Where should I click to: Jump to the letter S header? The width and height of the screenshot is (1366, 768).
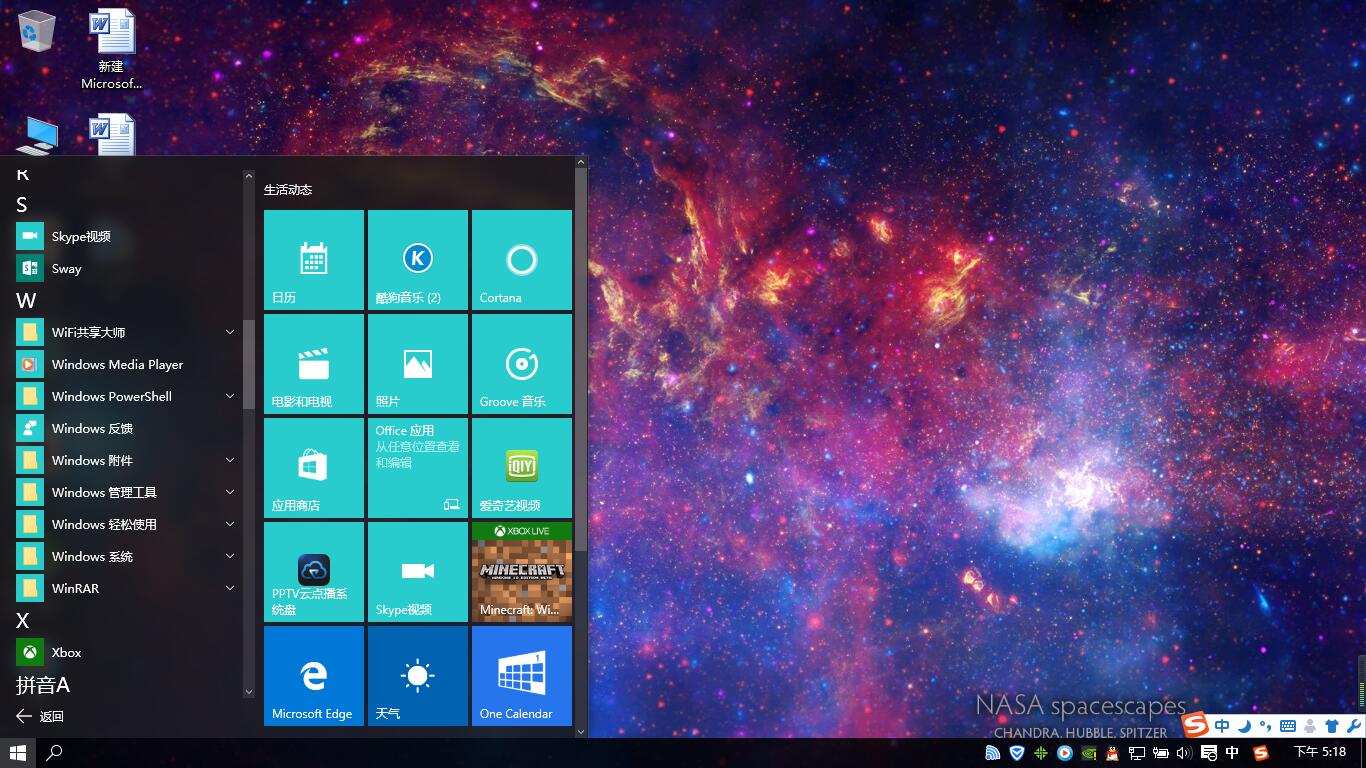click(22, 205)
